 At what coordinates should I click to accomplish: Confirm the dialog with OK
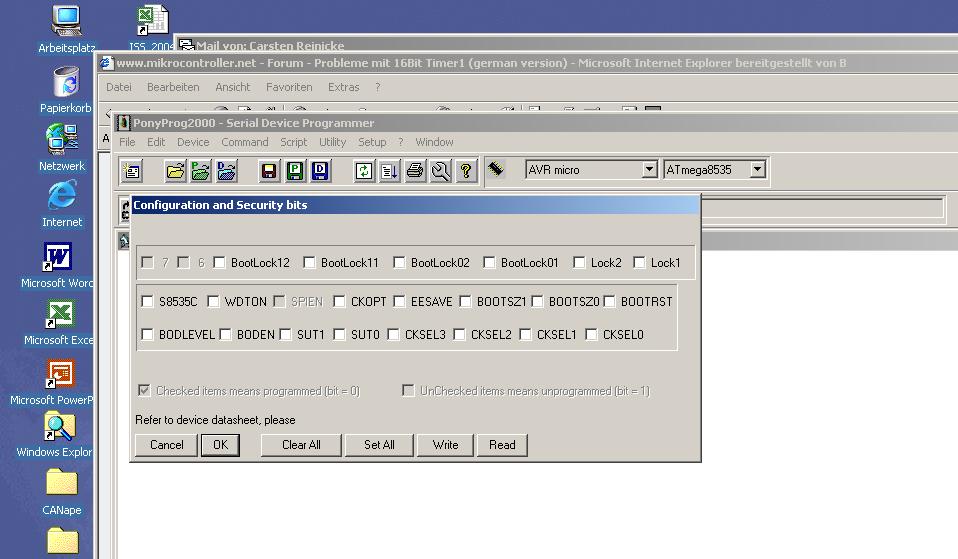(221, 445)
